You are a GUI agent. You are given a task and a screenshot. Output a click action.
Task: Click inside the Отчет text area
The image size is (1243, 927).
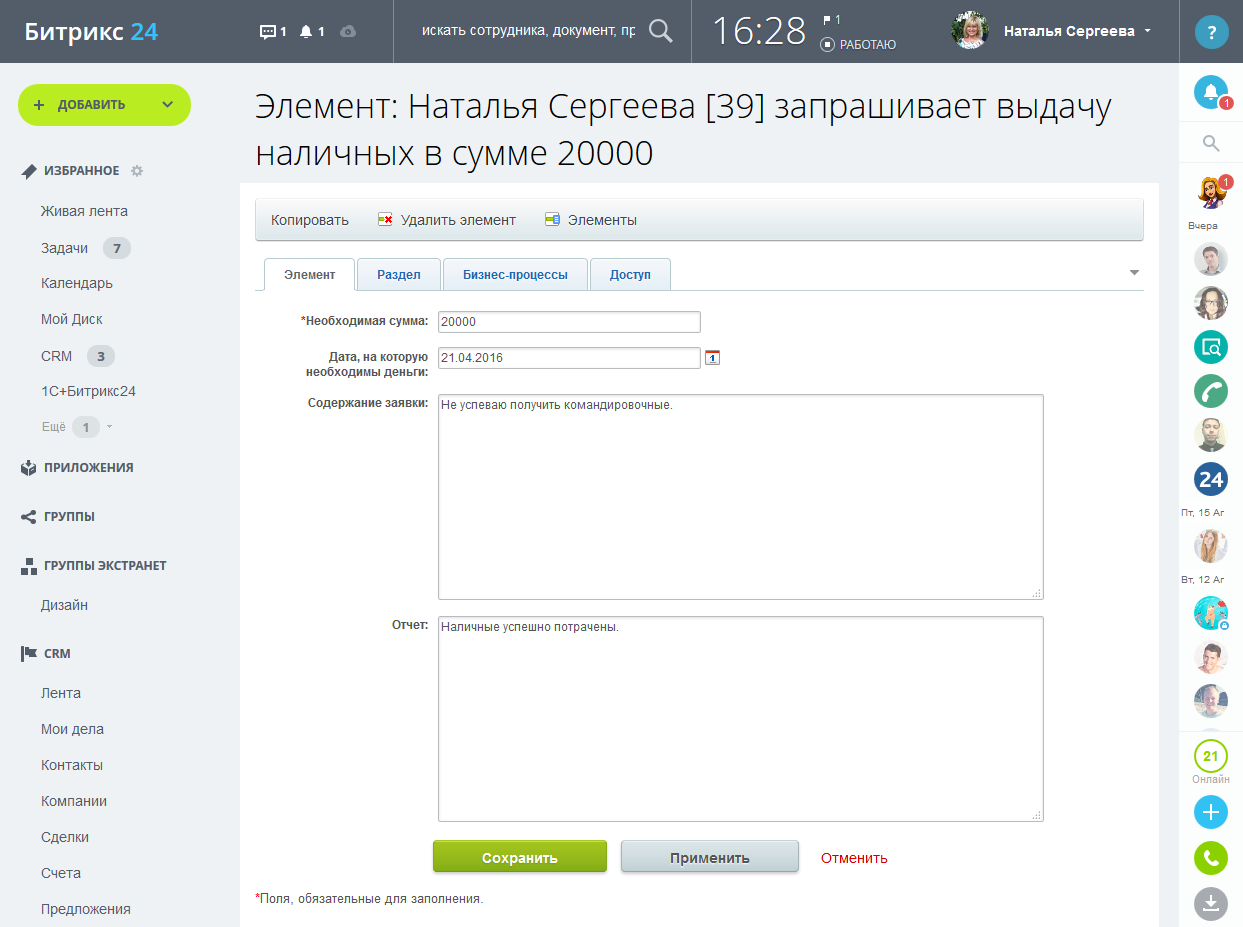coord(741,719)
